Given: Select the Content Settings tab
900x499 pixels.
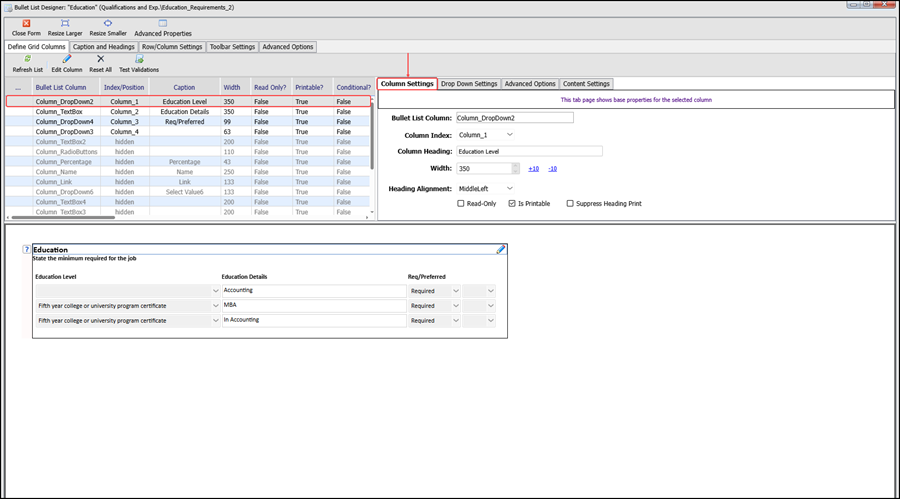Looking at the screenshot, I should 586,84.
